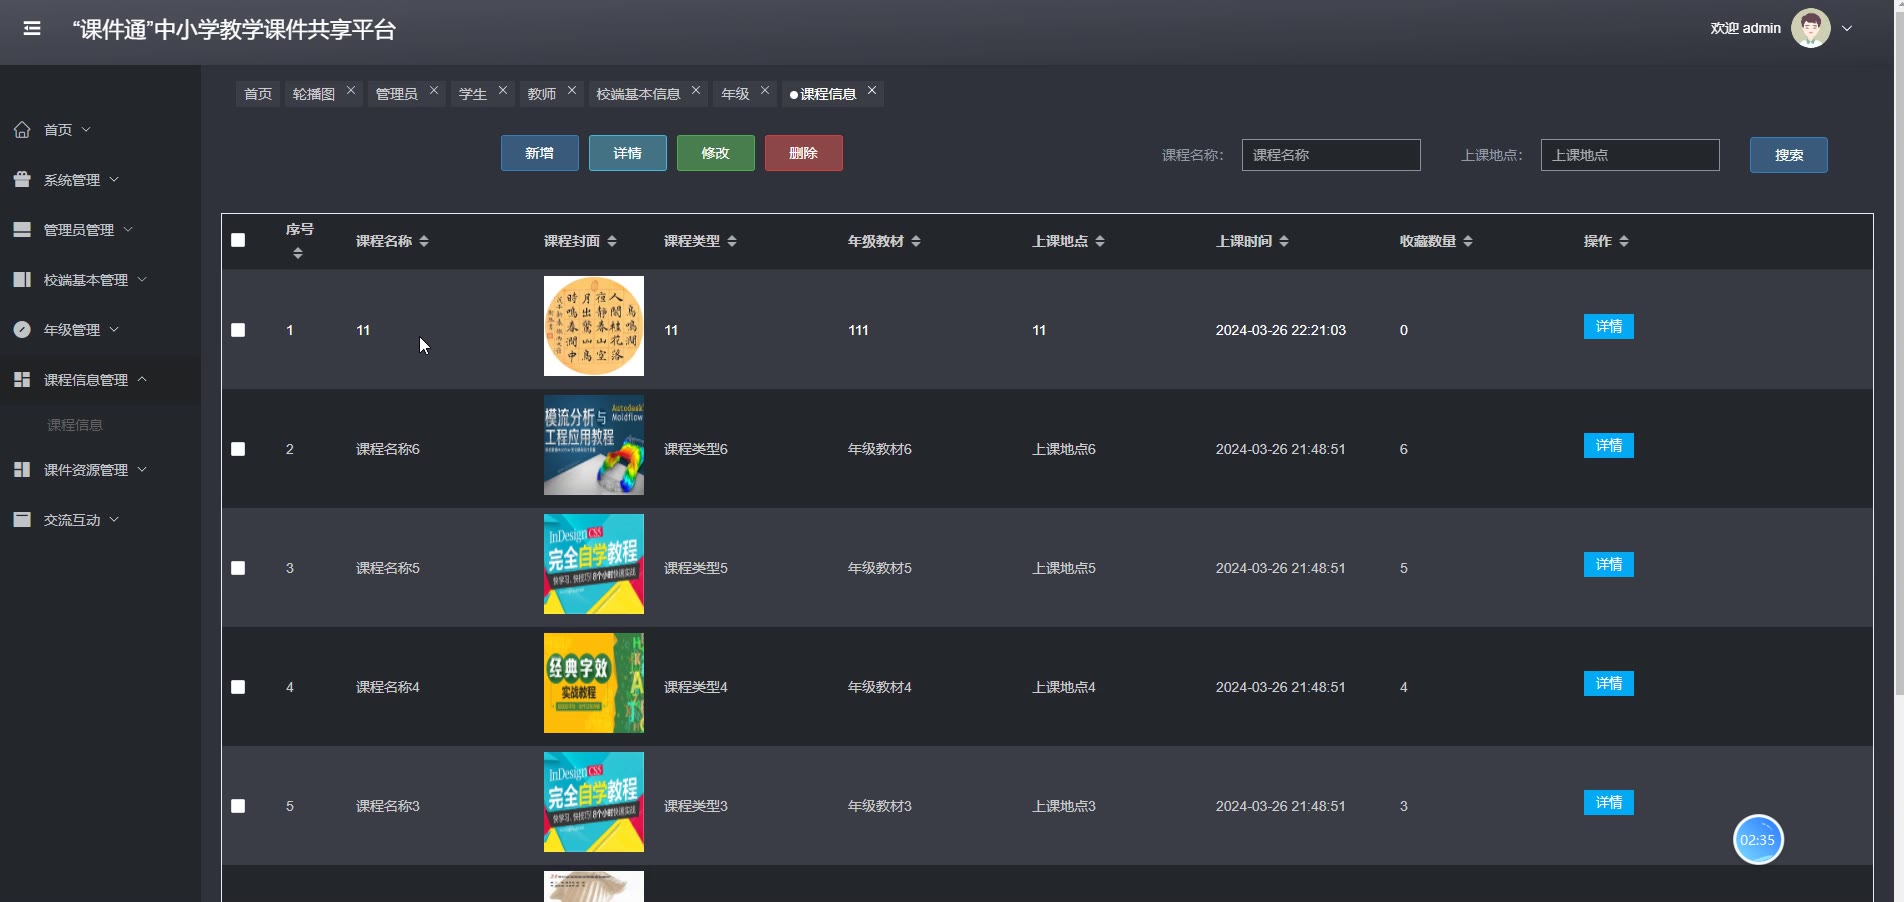Expand the 年级管理 sidebar menu

pyautogui.click(x=114, y=329)
